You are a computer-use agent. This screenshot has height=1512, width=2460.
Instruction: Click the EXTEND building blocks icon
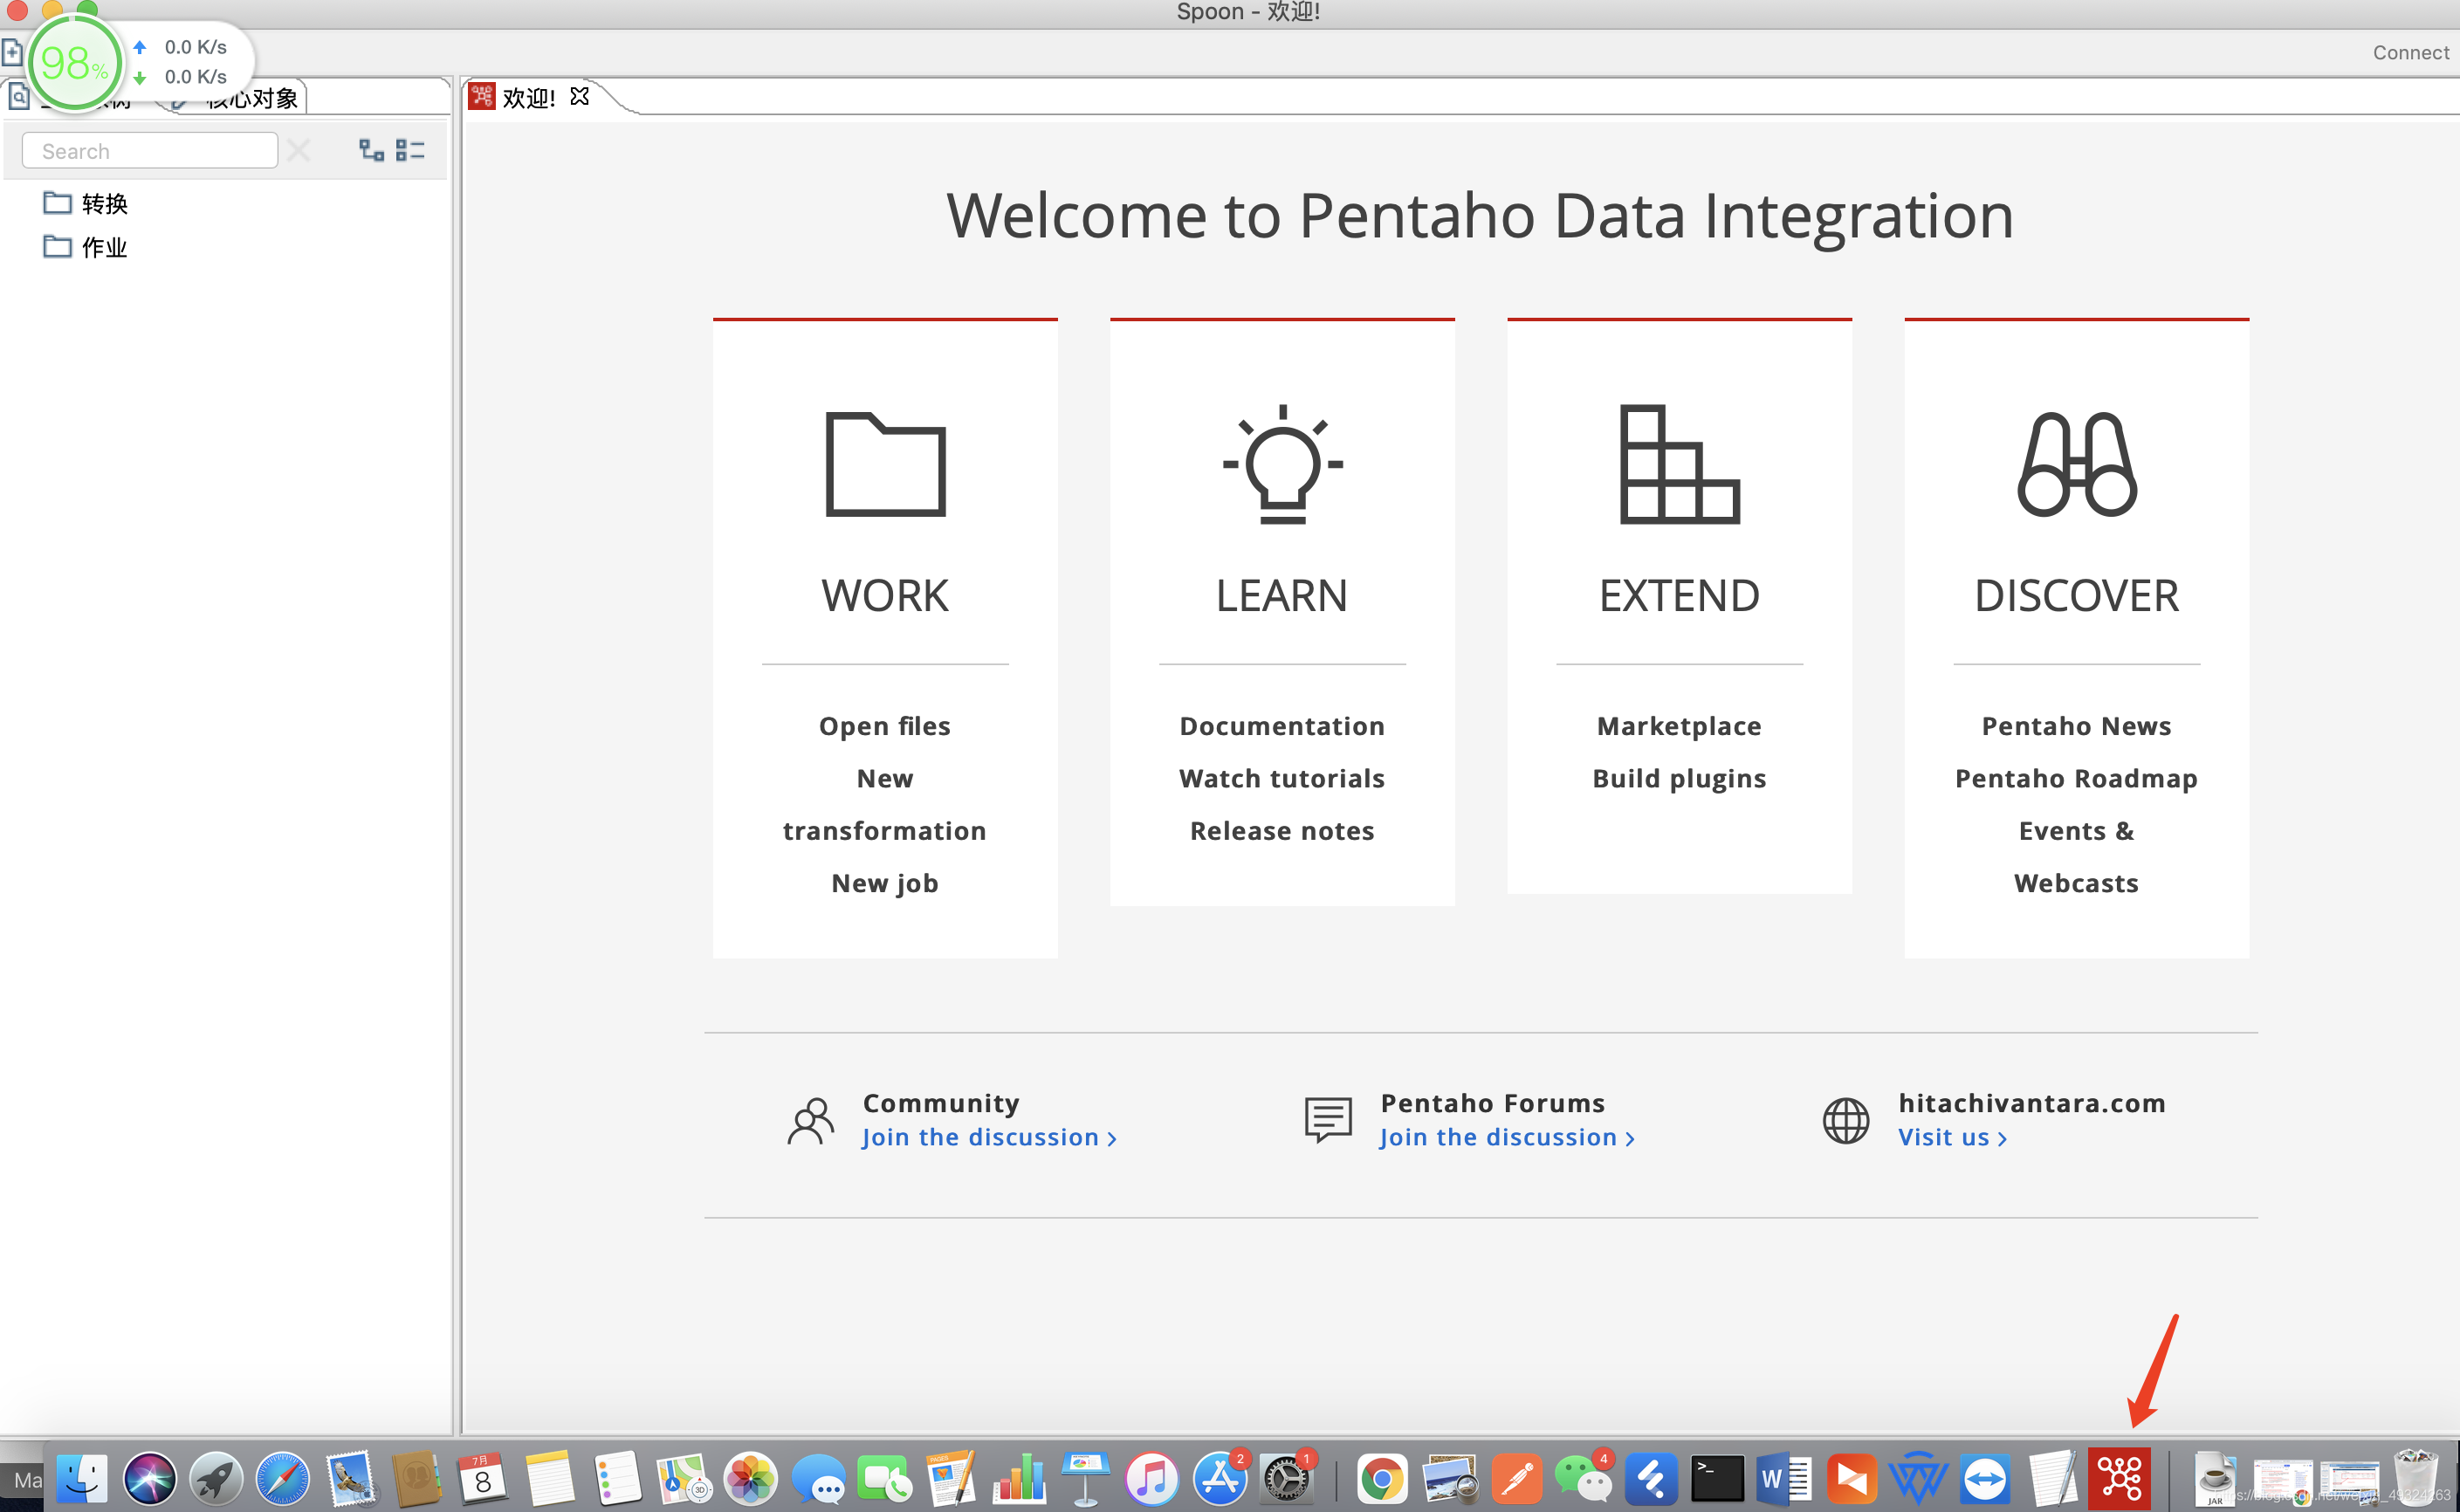pos(1678,466)
